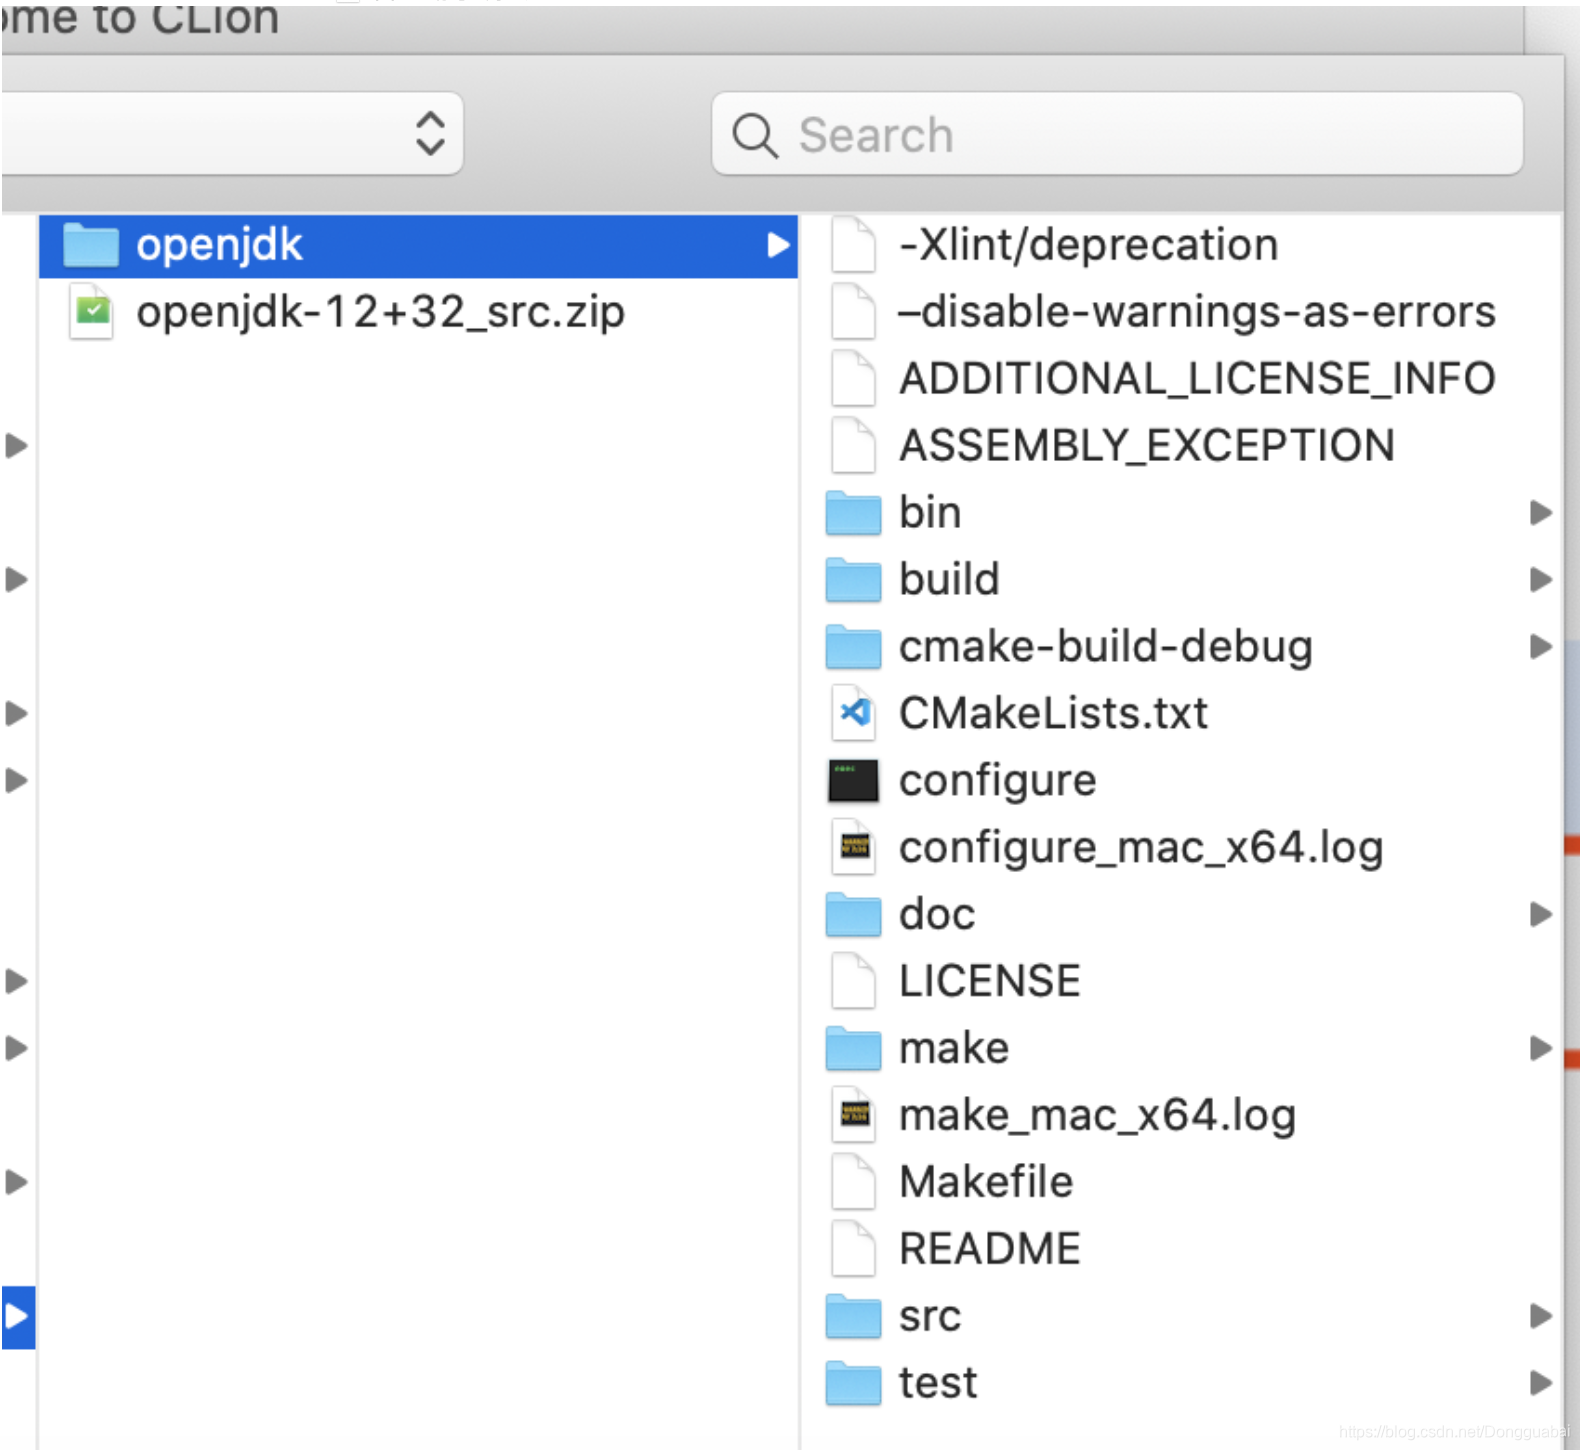1580x1450 pixels.
Task: Click the cmake-build-debug folder icon
Action: 854,647
